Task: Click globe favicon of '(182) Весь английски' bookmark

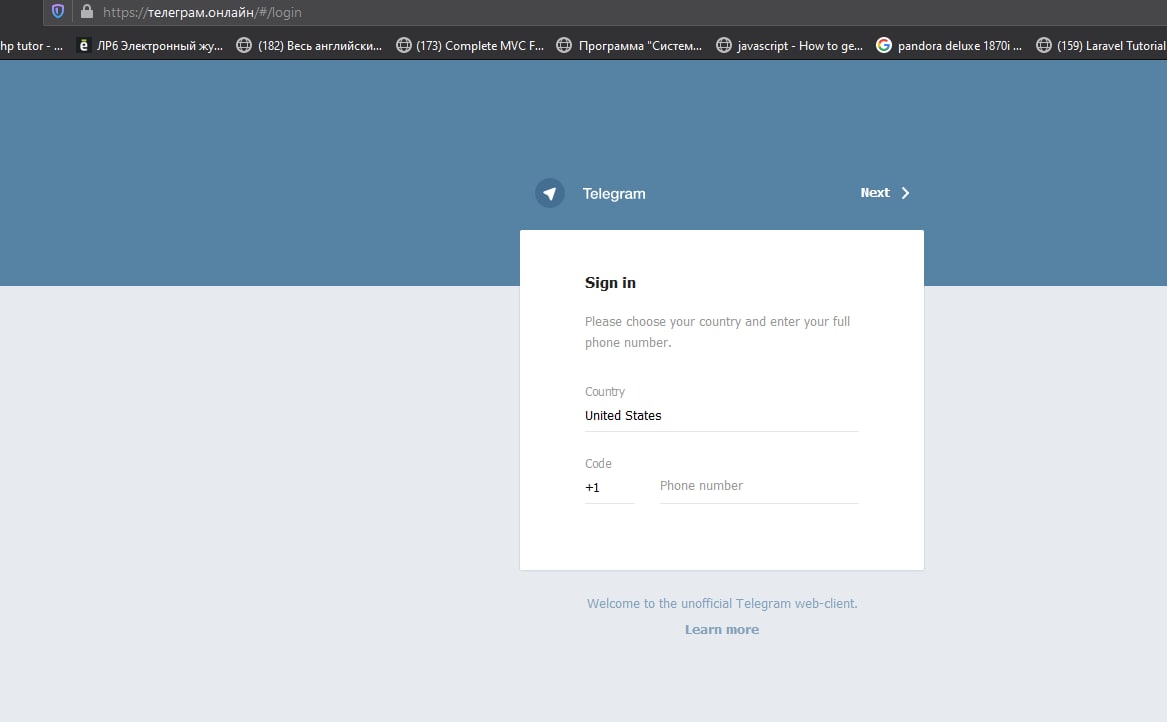Action: coord(243,45)
